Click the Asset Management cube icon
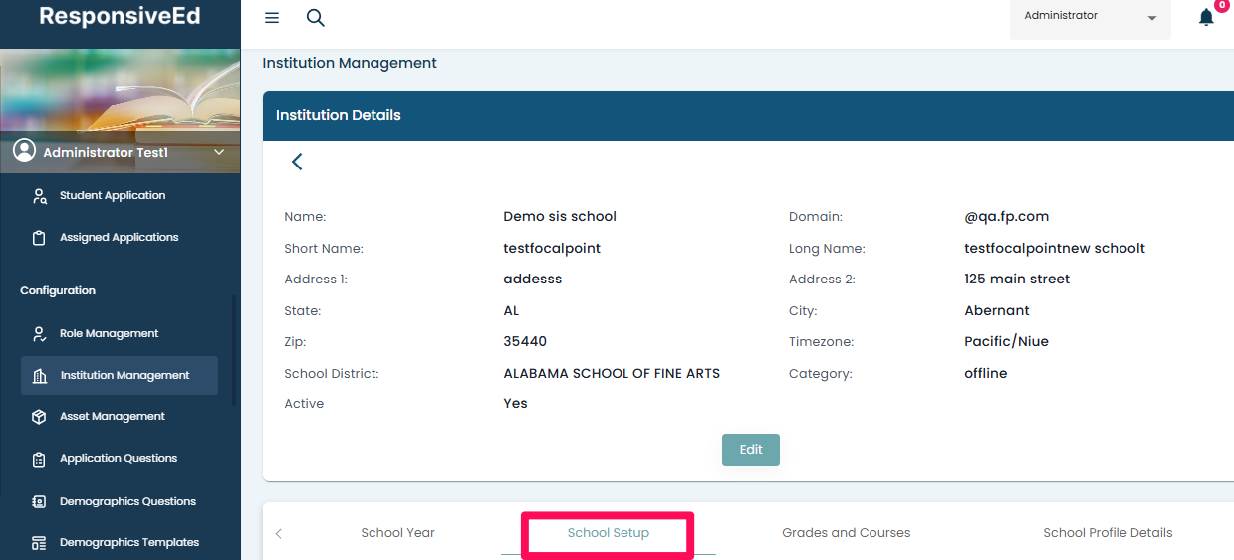1234x560 pixels. coord(40,417)
